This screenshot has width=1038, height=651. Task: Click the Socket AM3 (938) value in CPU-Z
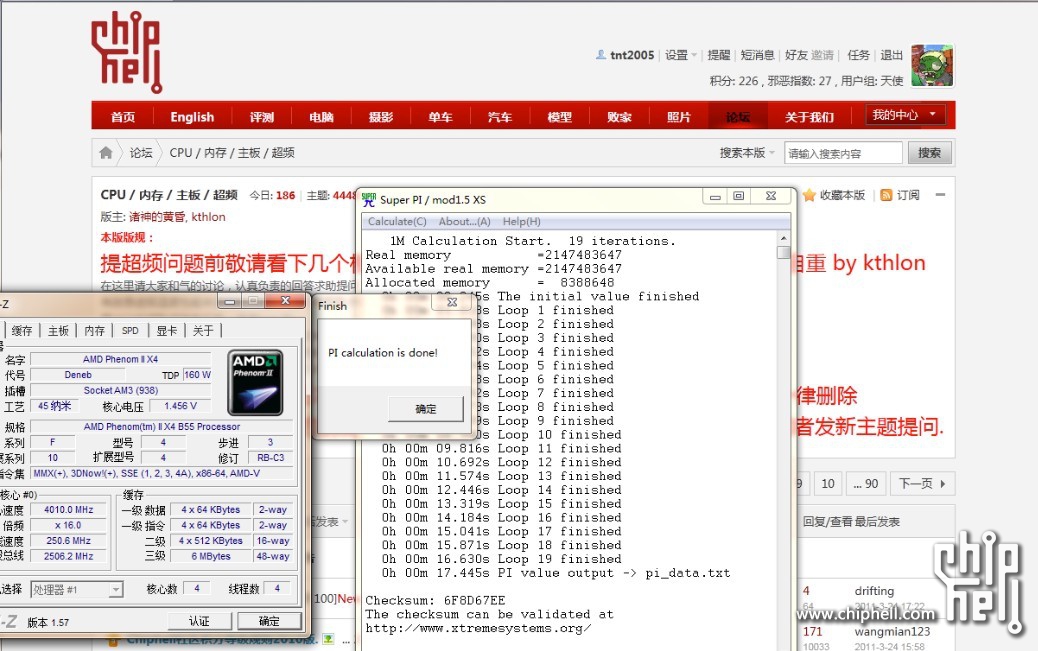click(x=120, y=391)
